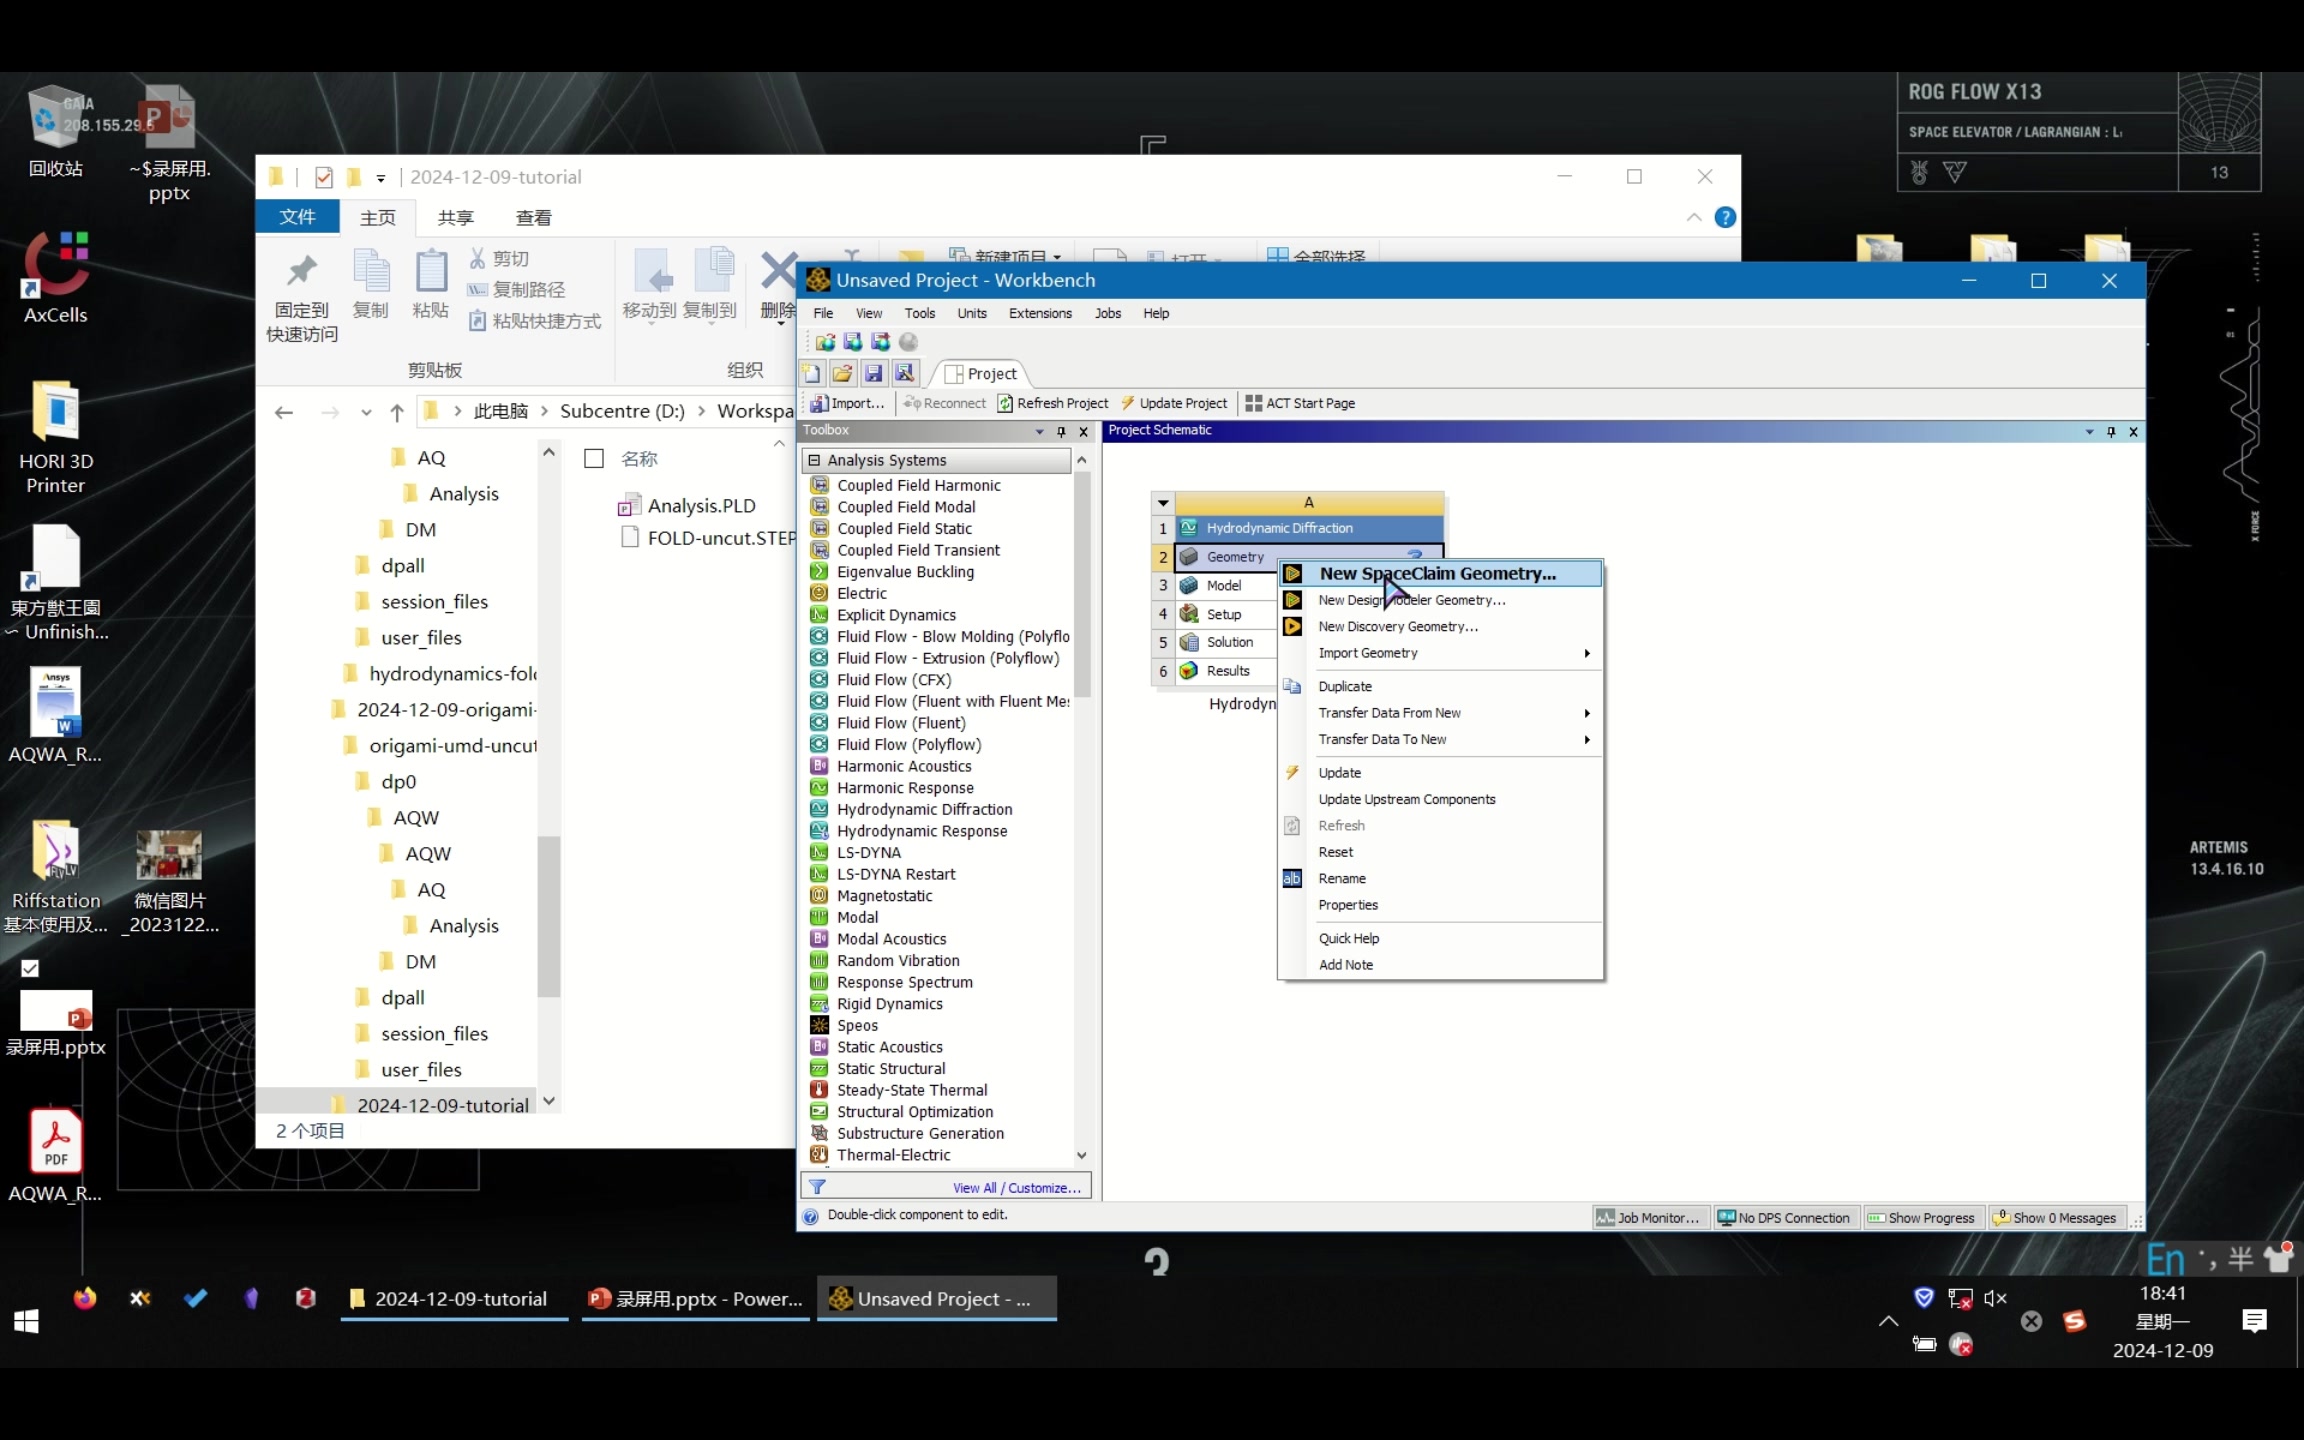Pin the Toolbox panel
Screen dimensions: 2304x1440
click(1061, 431)
